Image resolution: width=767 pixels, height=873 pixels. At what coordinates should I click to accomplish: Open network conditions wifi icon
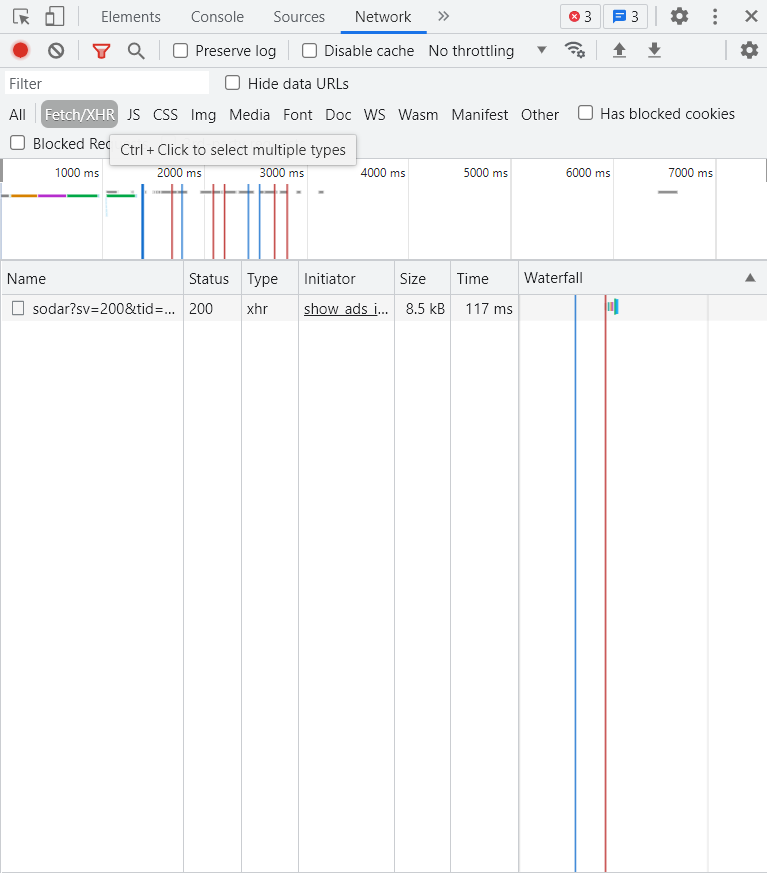pyautogui.click(x=574, y=50)
